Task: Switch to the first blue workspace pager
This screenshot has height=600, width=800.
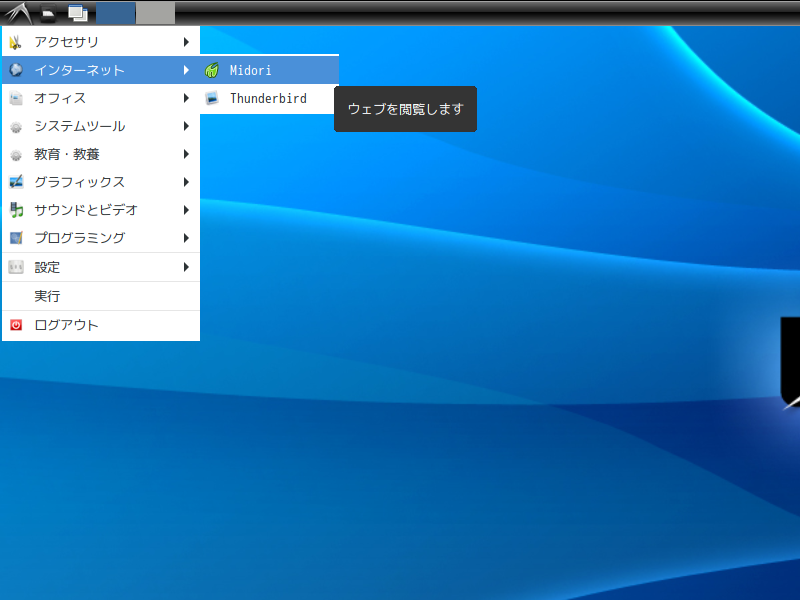Action: pyautogui.click(x=116, y=13)
